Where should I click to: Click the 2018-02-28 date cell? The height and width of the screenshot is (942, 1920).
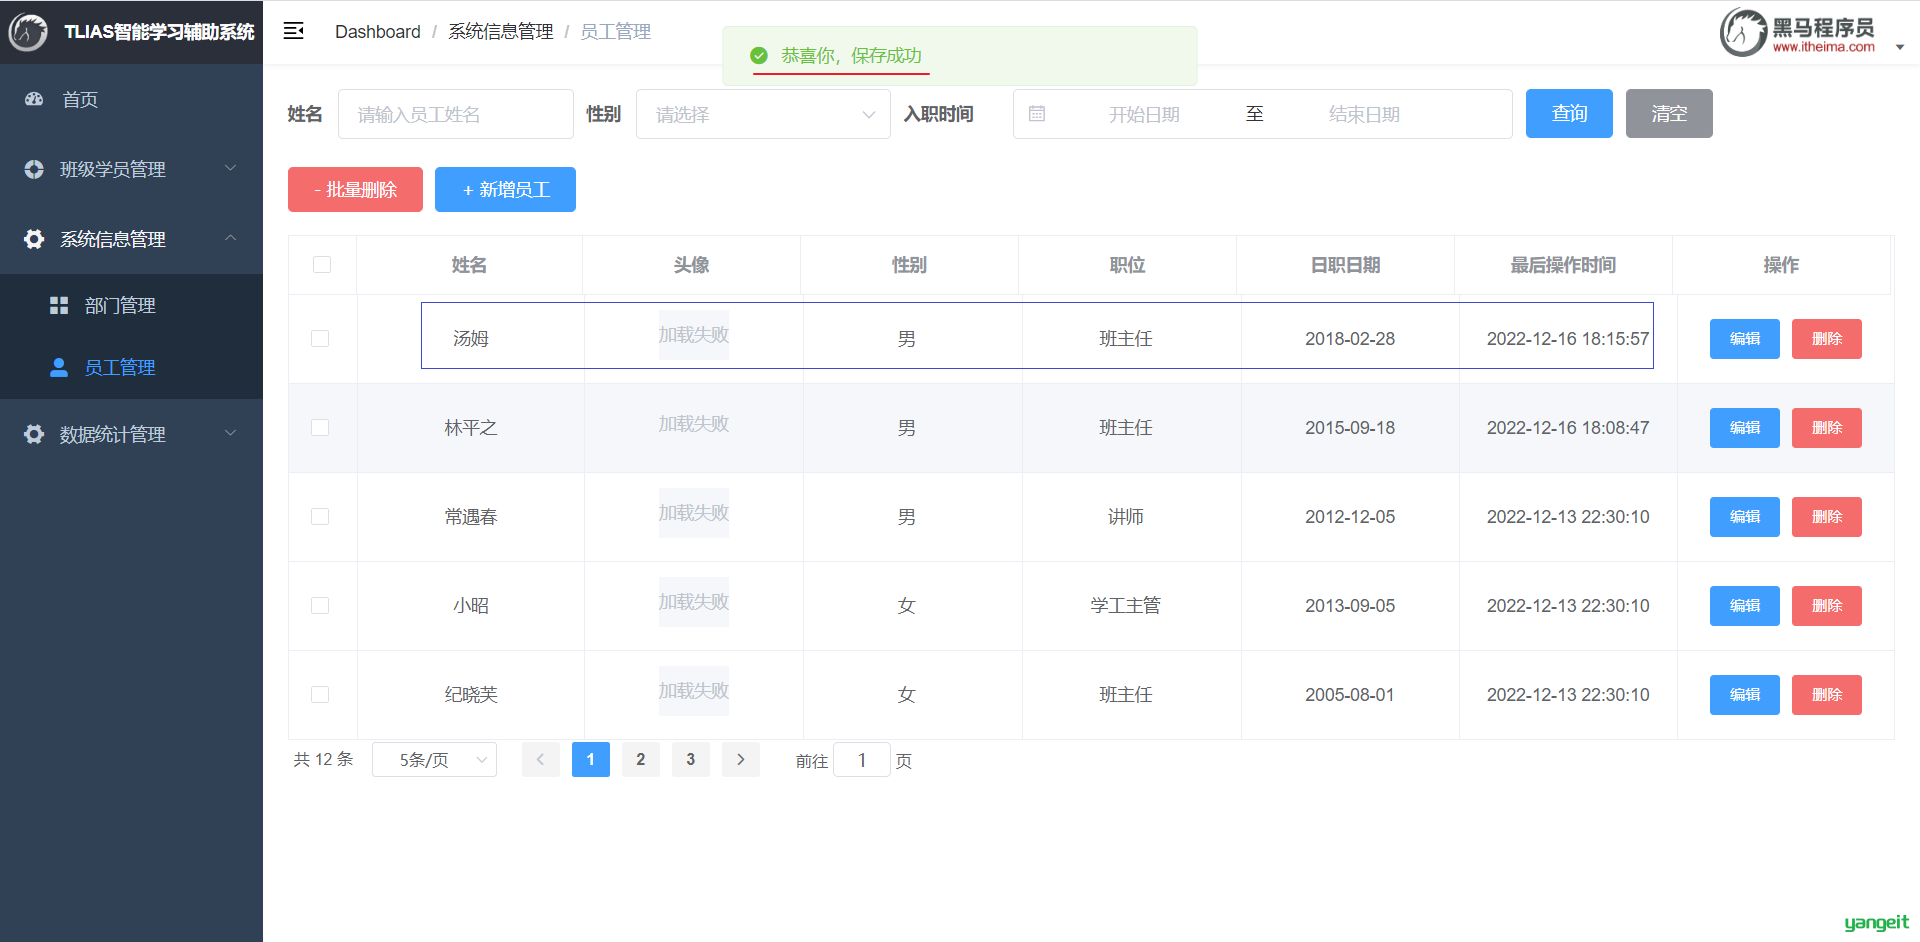pos(1350,339)
